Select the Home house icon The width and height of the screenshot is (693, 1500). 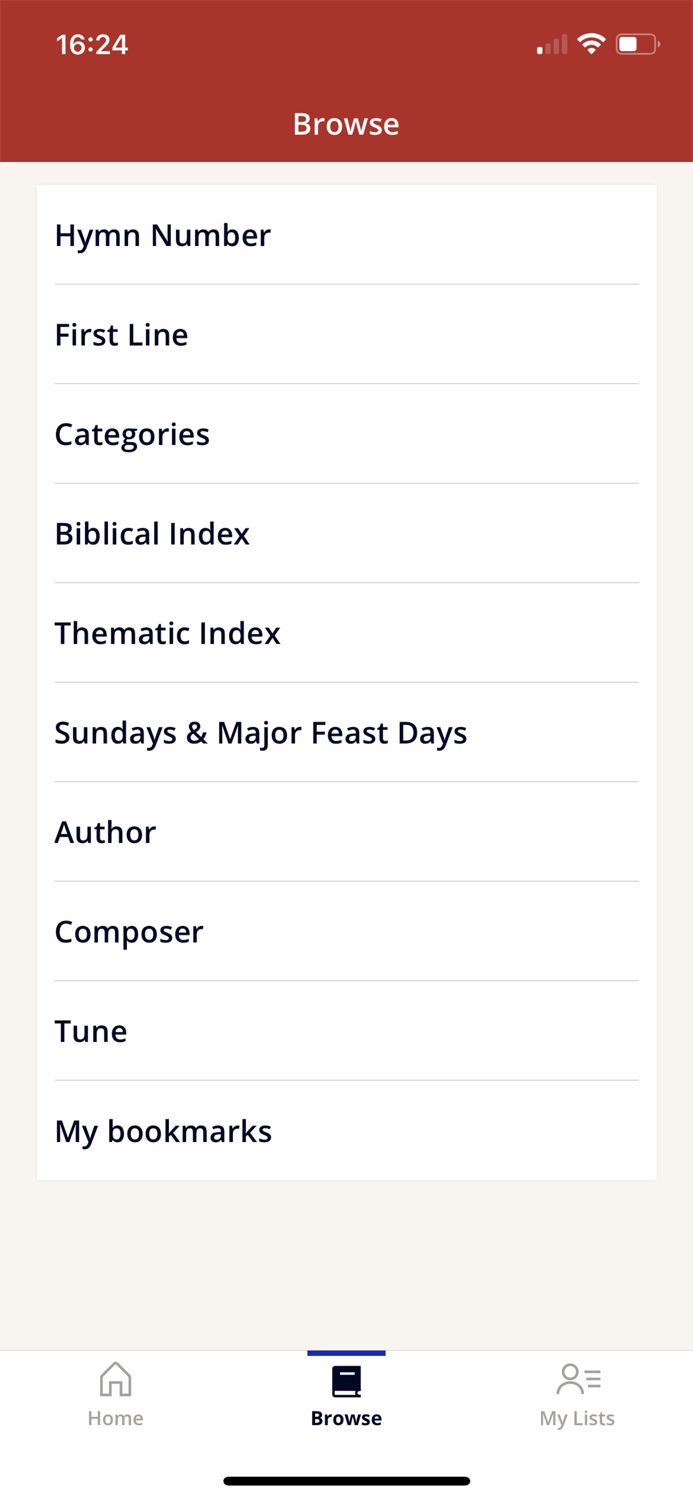click(115, 1379)
